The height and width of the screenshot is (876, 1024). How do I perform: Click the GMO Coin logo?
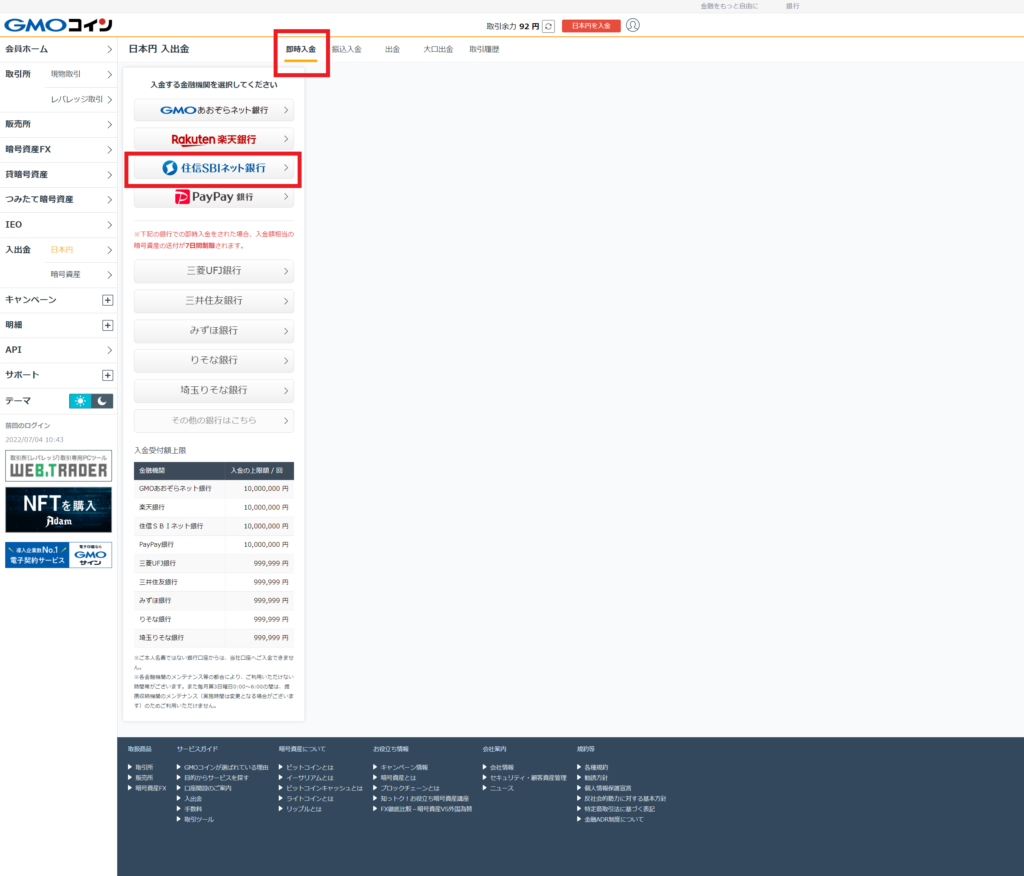58,25
